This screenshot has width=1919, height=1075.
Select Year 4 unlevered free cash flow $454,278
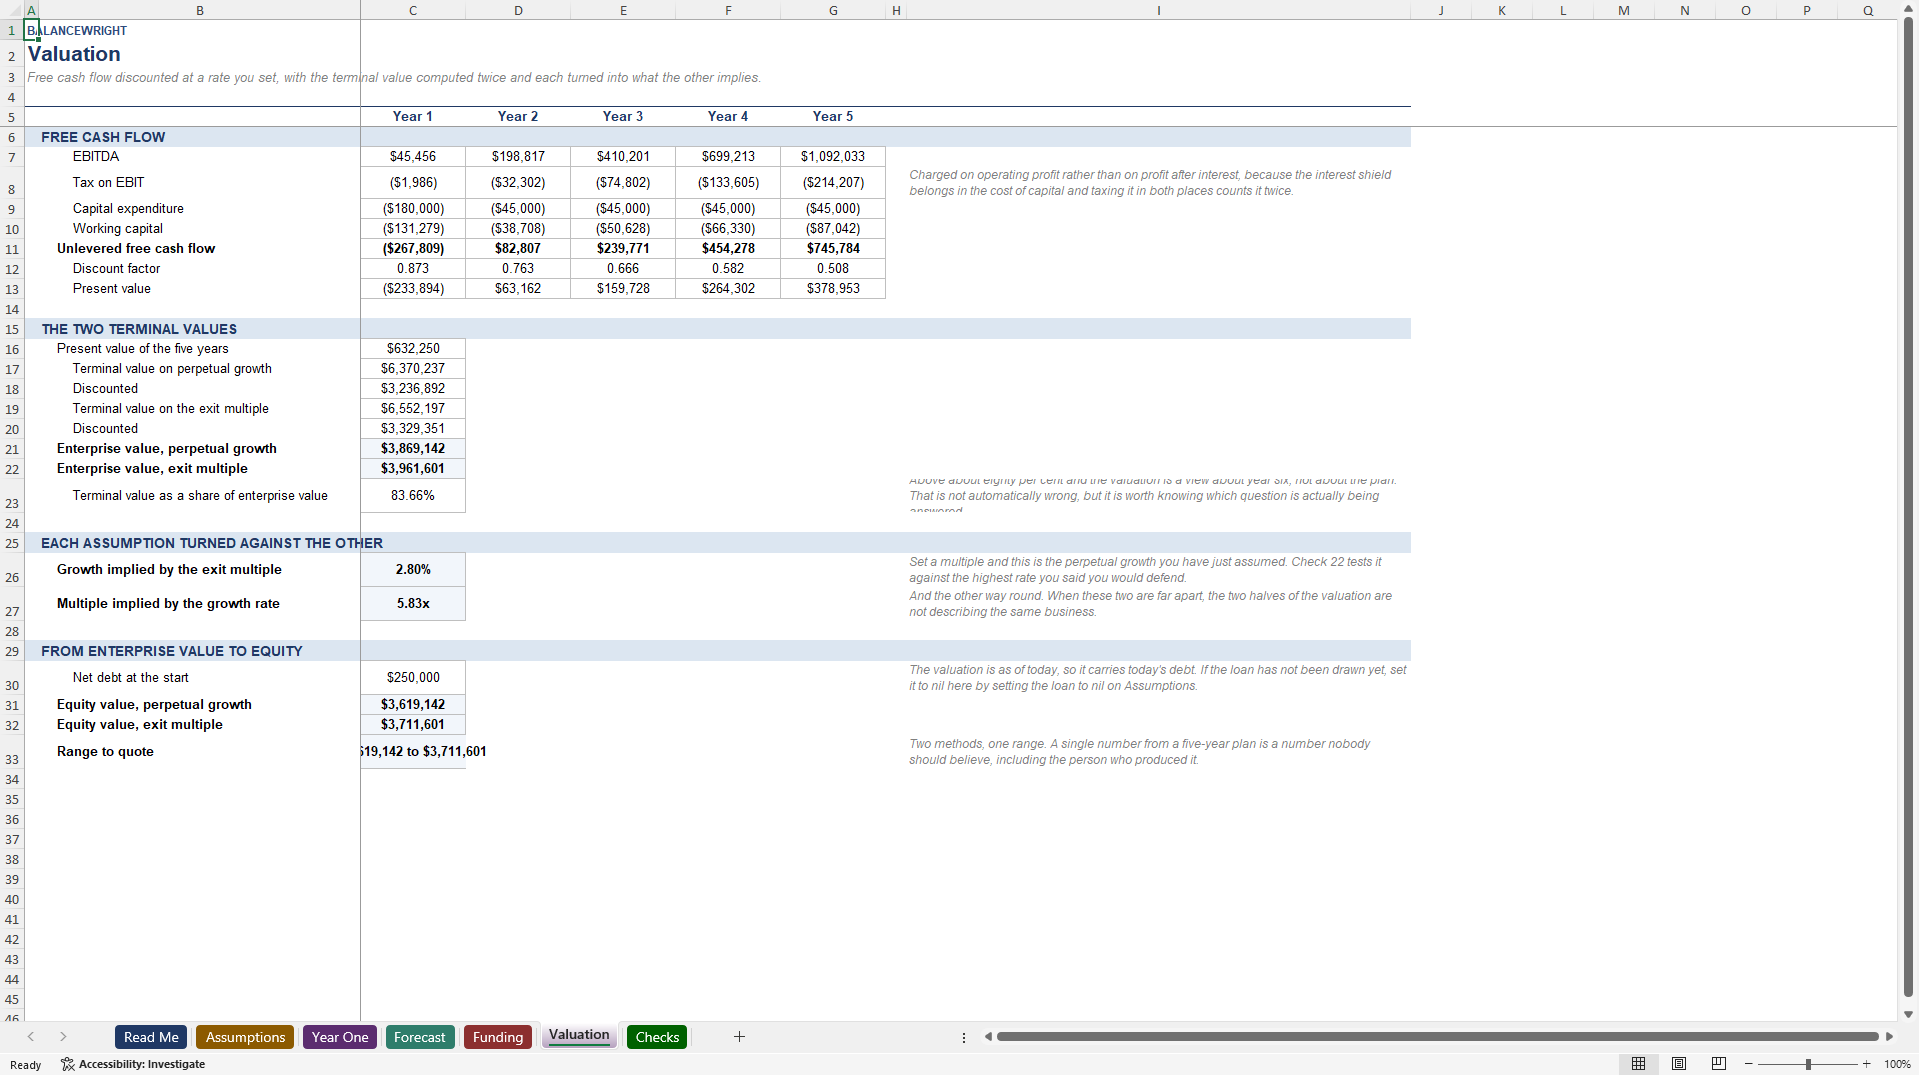(728, 249)
